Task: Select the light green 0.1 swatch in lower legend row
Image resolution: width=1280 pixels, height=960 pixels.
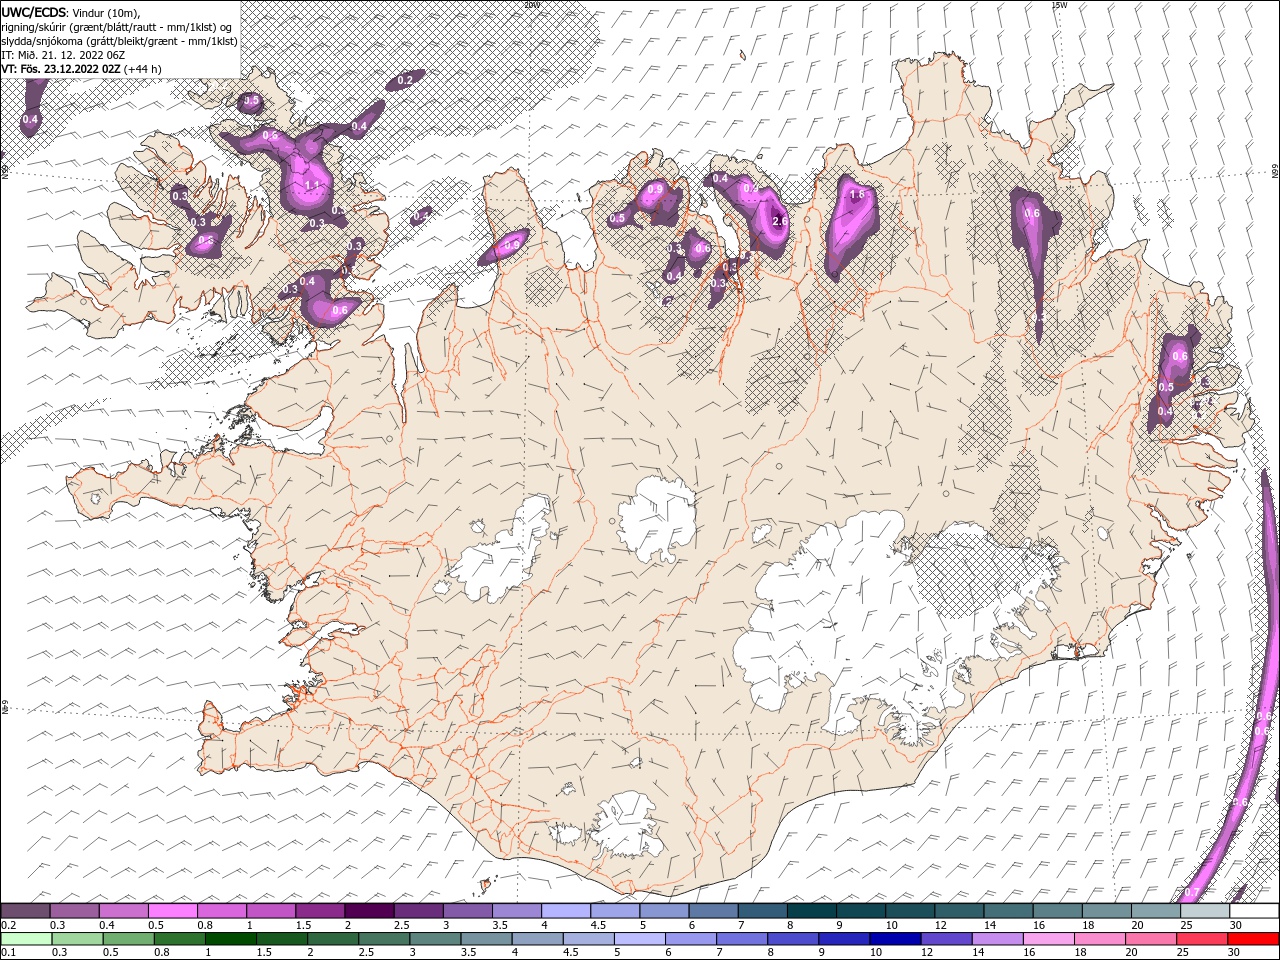Action: click(27, 939)
